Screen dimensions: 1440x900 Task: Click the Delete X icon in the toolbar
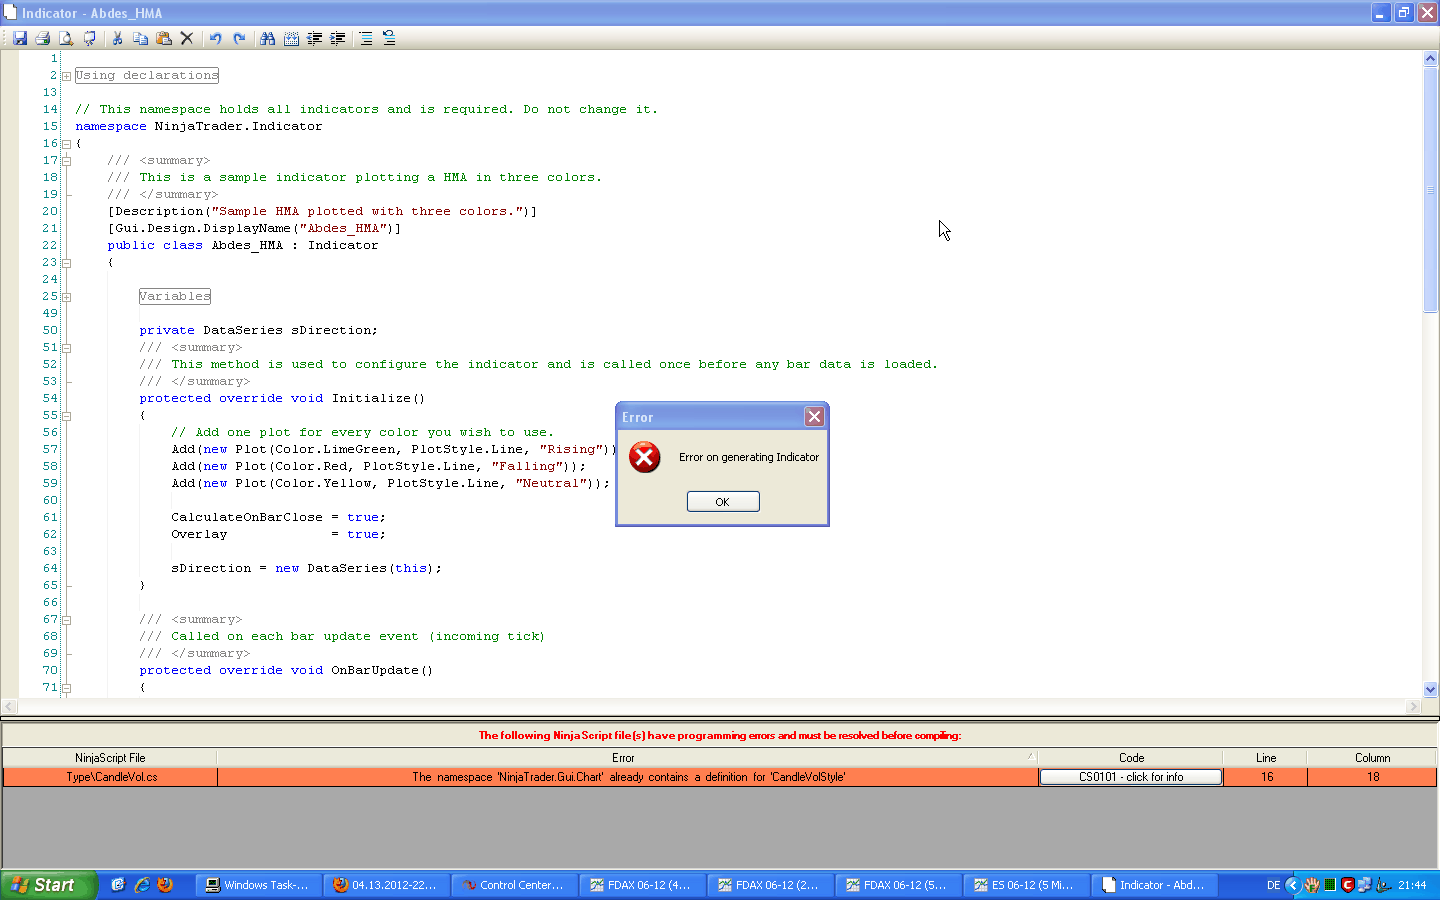[x=187, y=38]
